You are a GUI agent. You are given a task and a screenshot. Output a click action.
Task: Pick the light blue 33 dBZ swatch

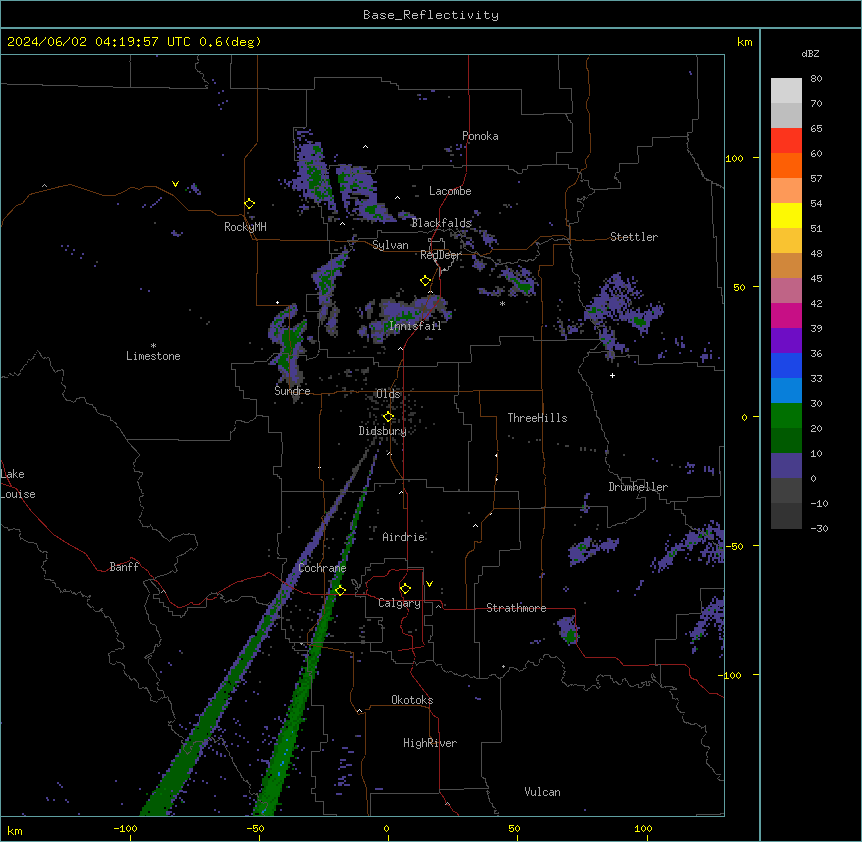coord(786,391)
